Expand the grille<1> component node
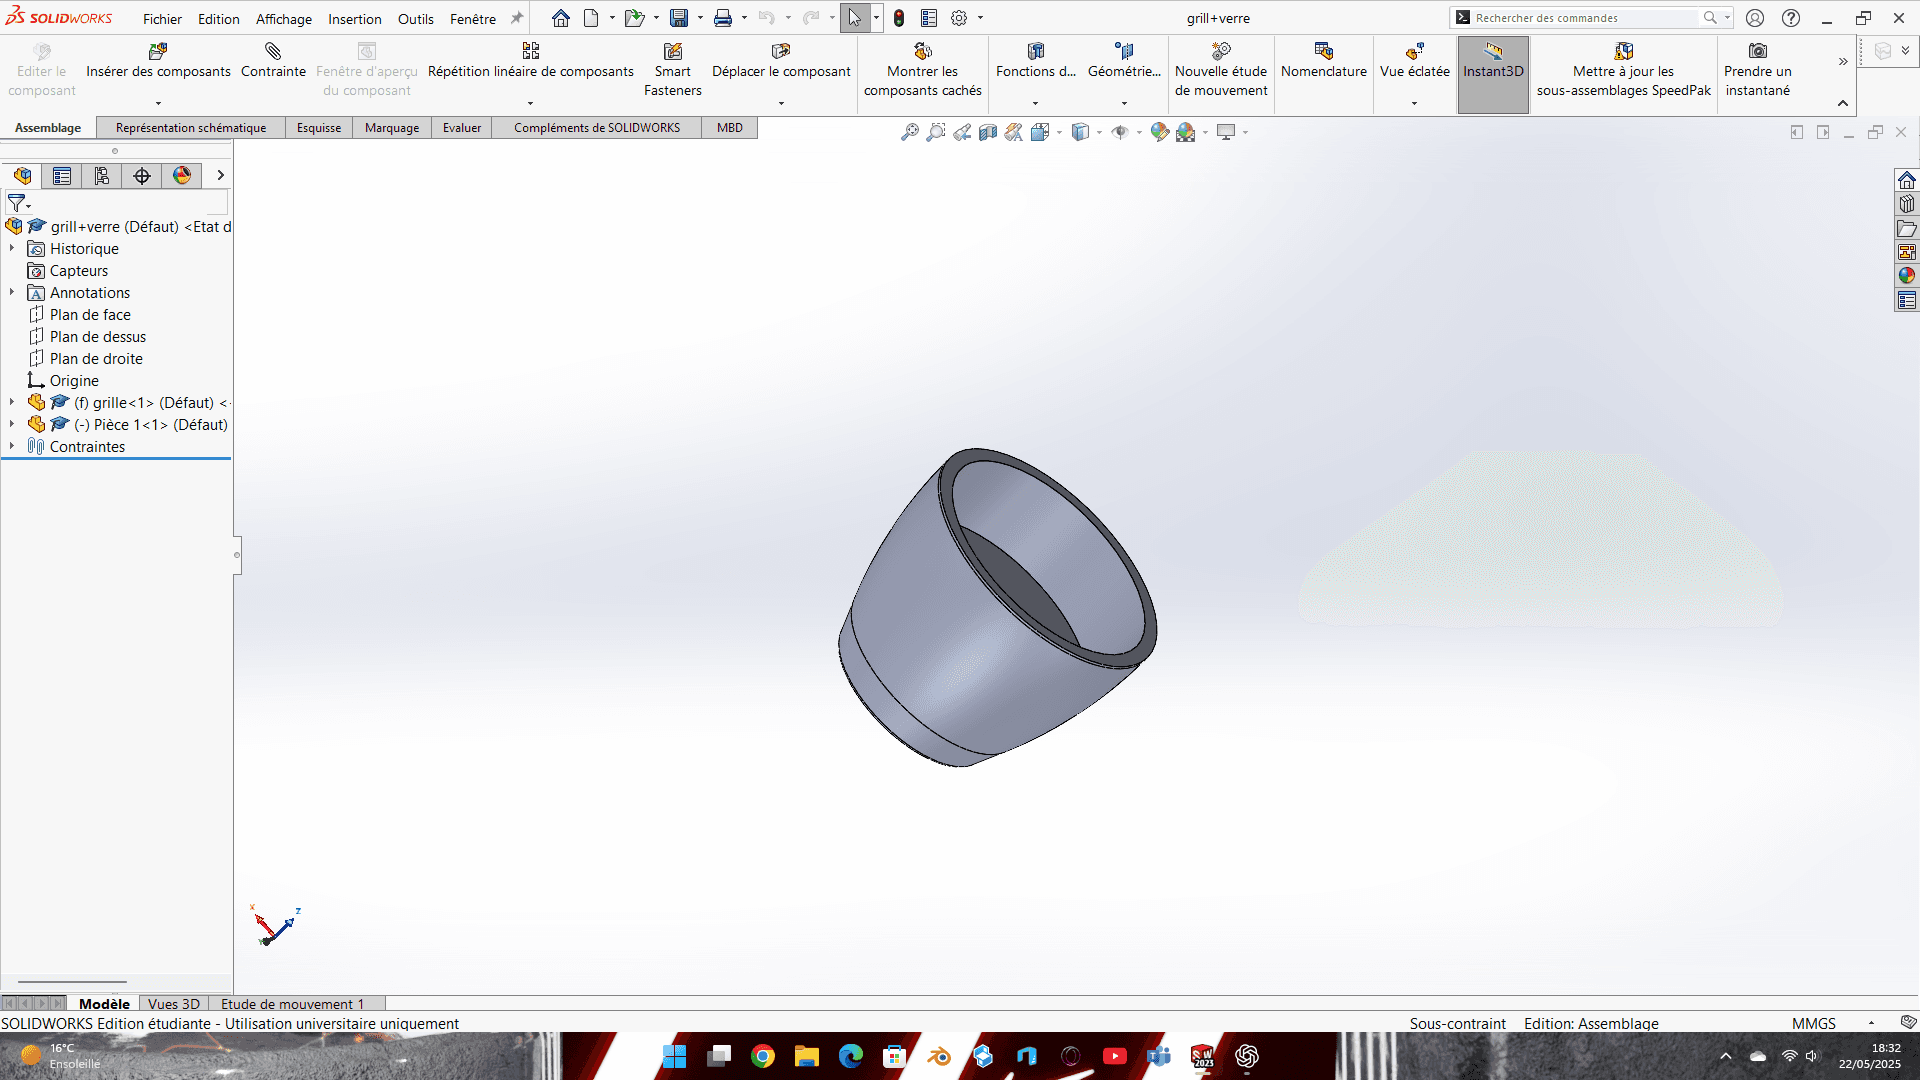This screenshot has height=1080, width=1920. pyautogui.click(x=12, y=402)
